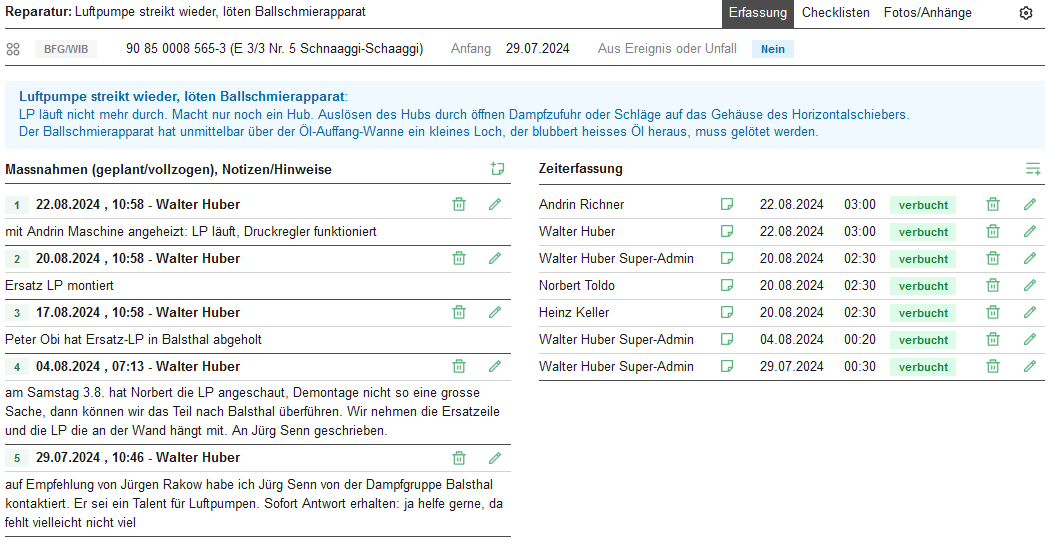Viewport: 1057px width, 546px height.
Task: Delete note 1 from 22.08.2024
Action: tap(459, 204)
